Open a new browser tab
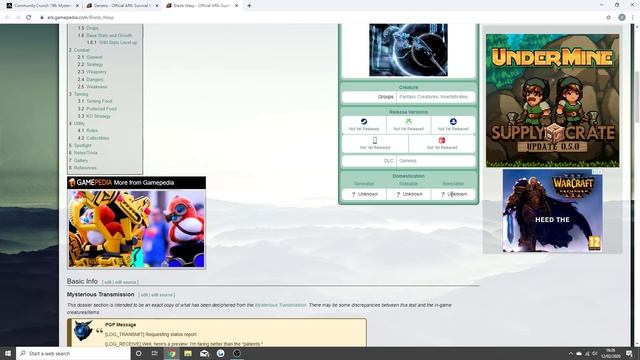 (x=249, y=6)
